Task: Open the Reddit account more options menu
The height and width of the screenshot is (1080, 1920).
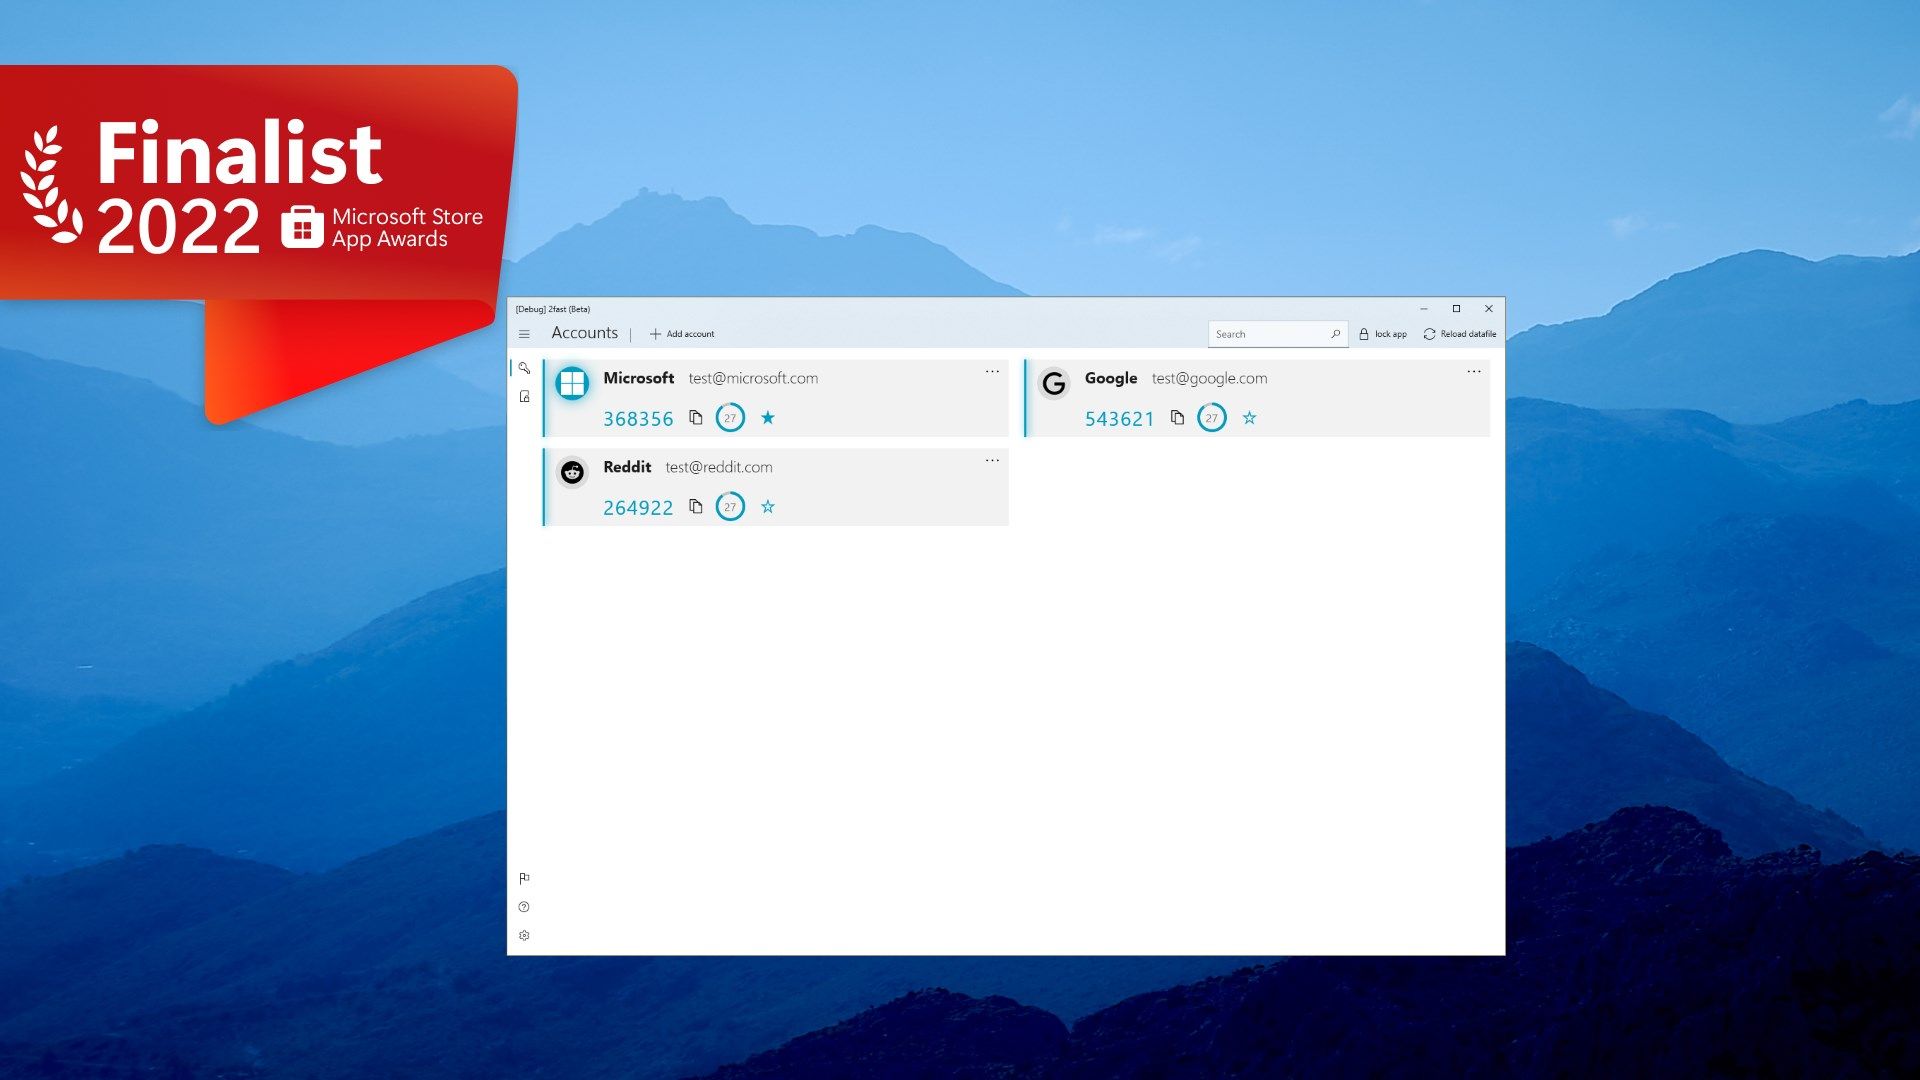Action: 992,461
